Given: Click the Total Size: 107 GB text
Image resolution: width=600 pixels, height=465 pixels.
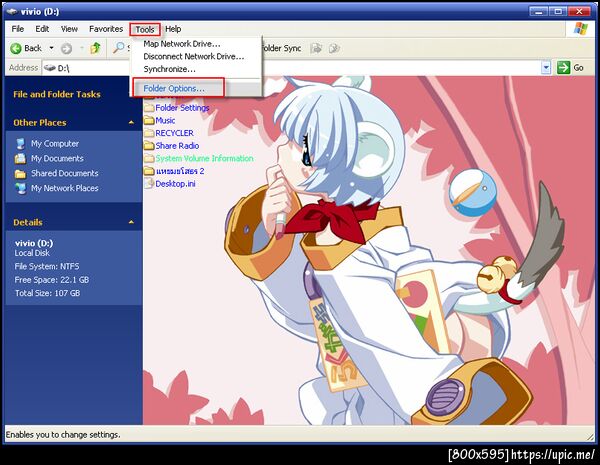Looking at the screenshot, I should 47,293.
